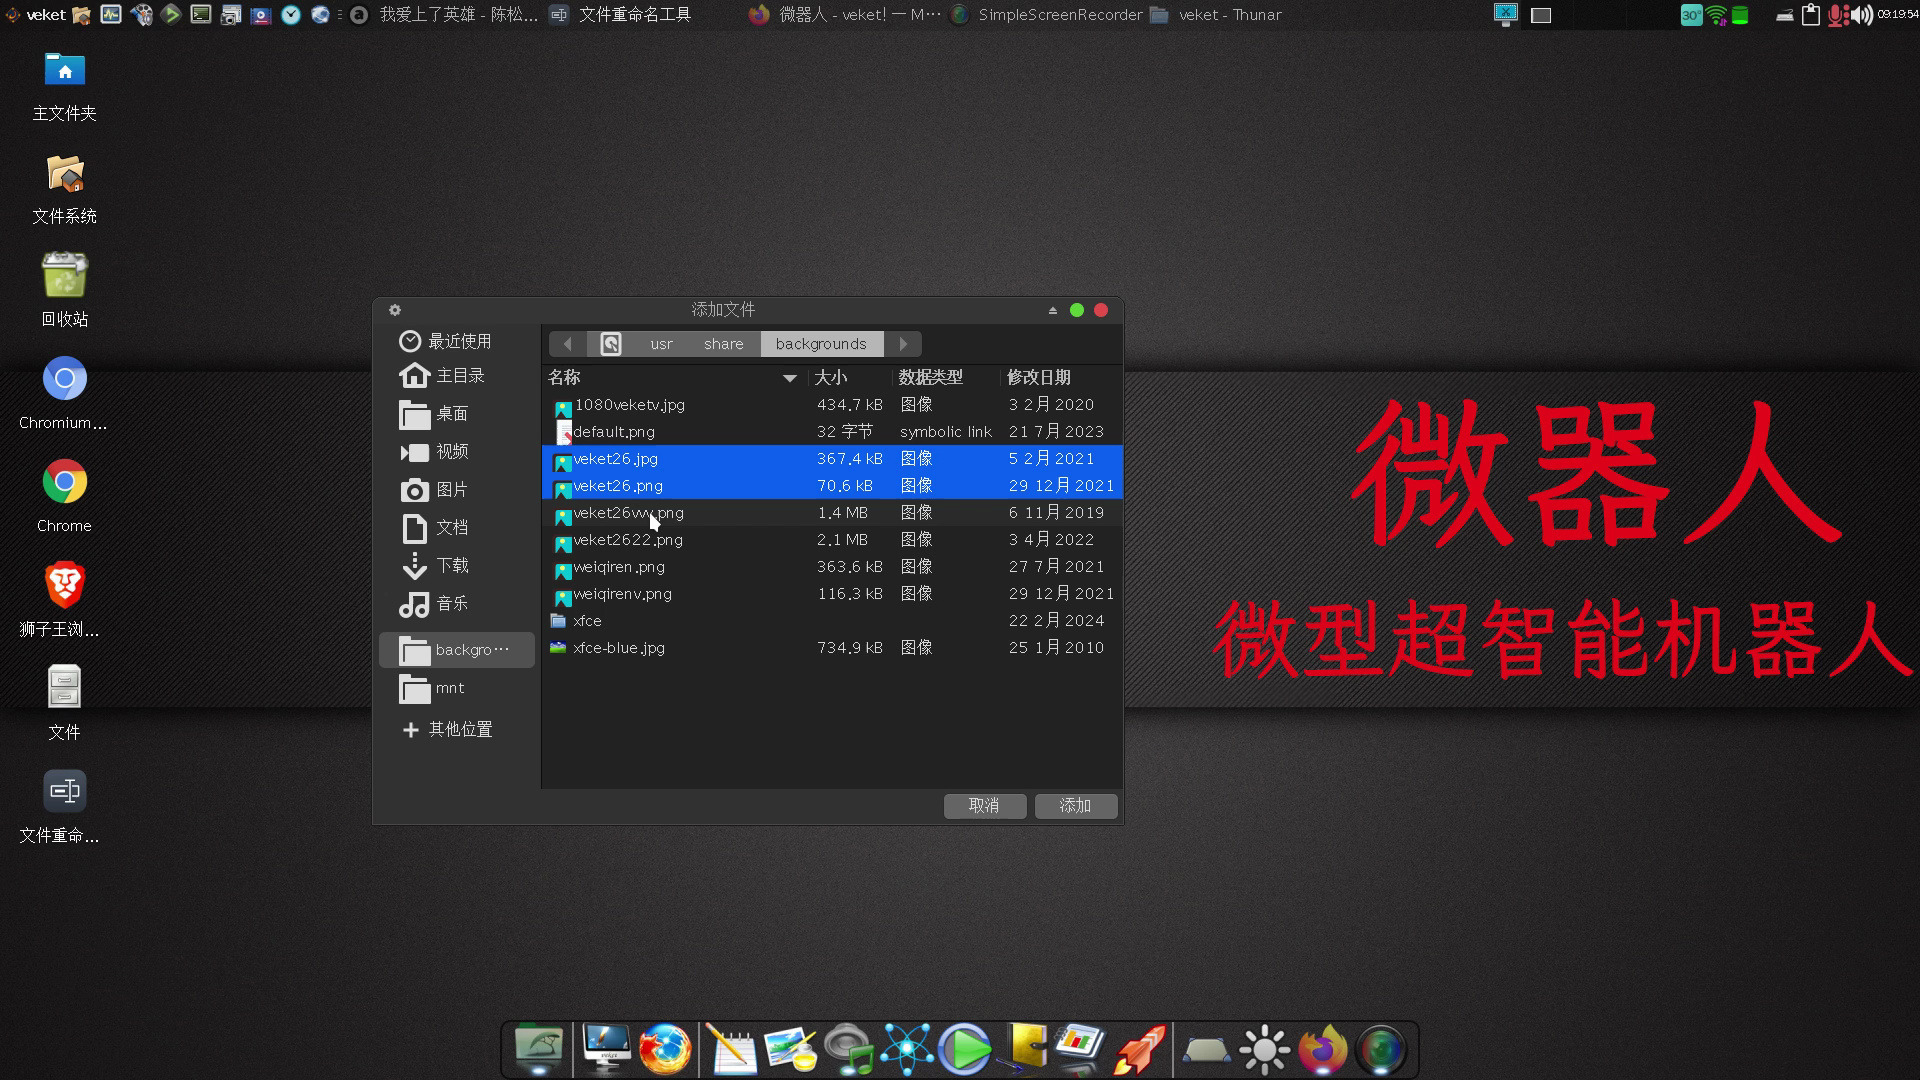Open the Trash (回收站) desktop icon
The height and width of the screenshot is (1080, 1920).
click(x=64, y=276)
